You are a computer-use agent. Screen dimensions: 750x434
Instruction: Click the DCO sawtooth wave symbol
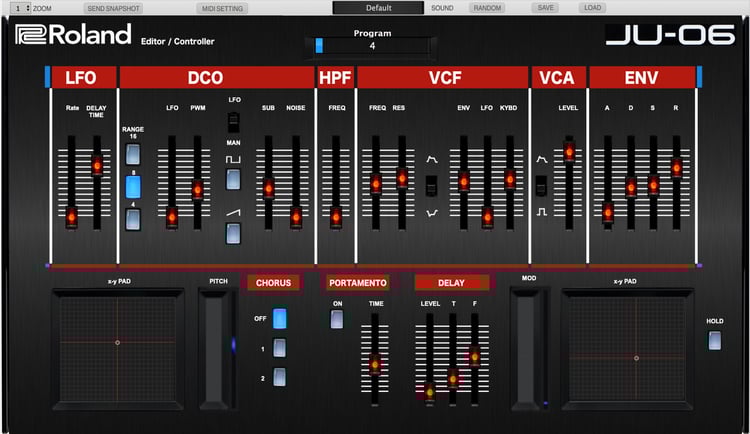[x=233, y=212]
